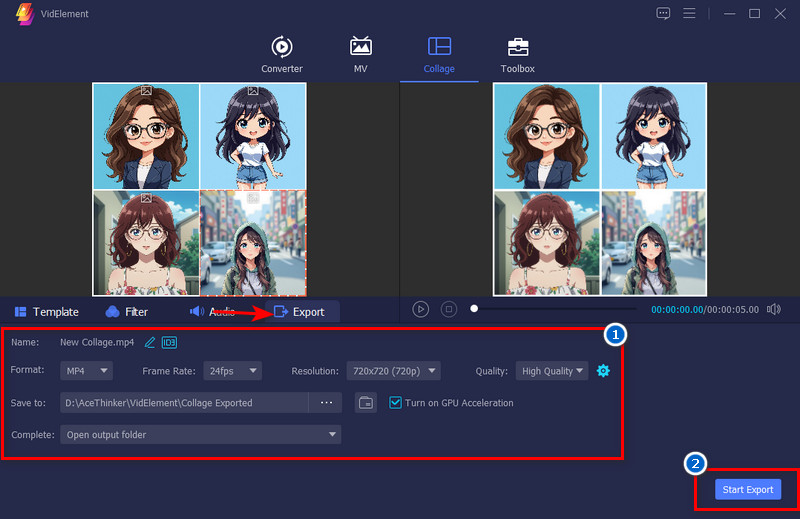The height and width of the screenshot is (519, 800).
Task: Mute the preview volume
Action: (773, 309)
